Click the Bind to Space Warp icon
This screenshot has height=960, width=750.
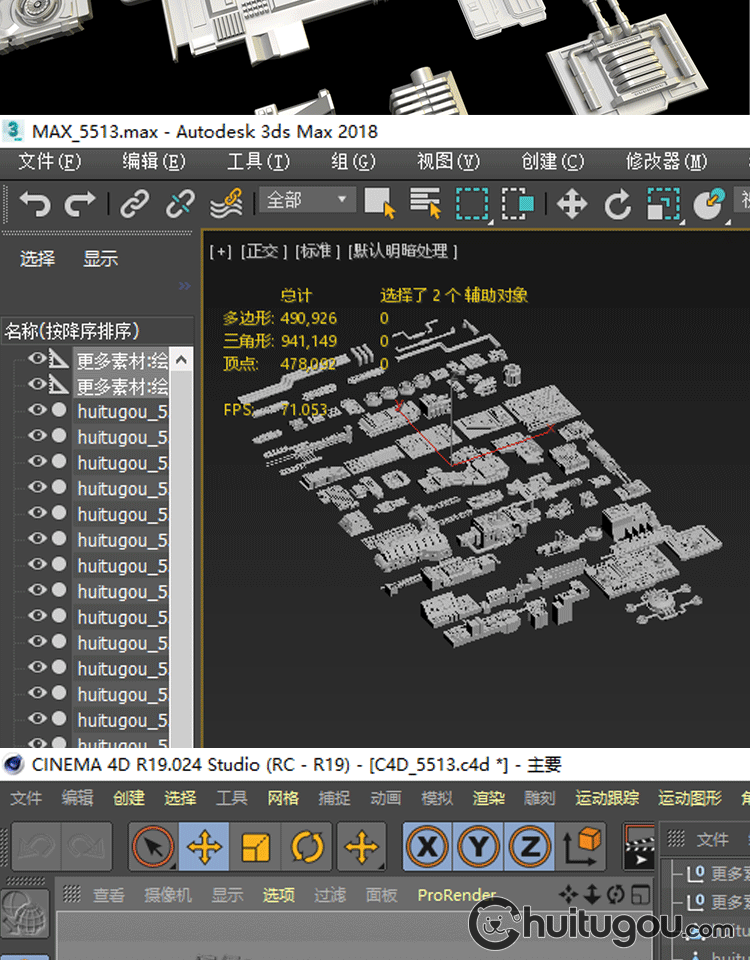[x=226, y=204]
